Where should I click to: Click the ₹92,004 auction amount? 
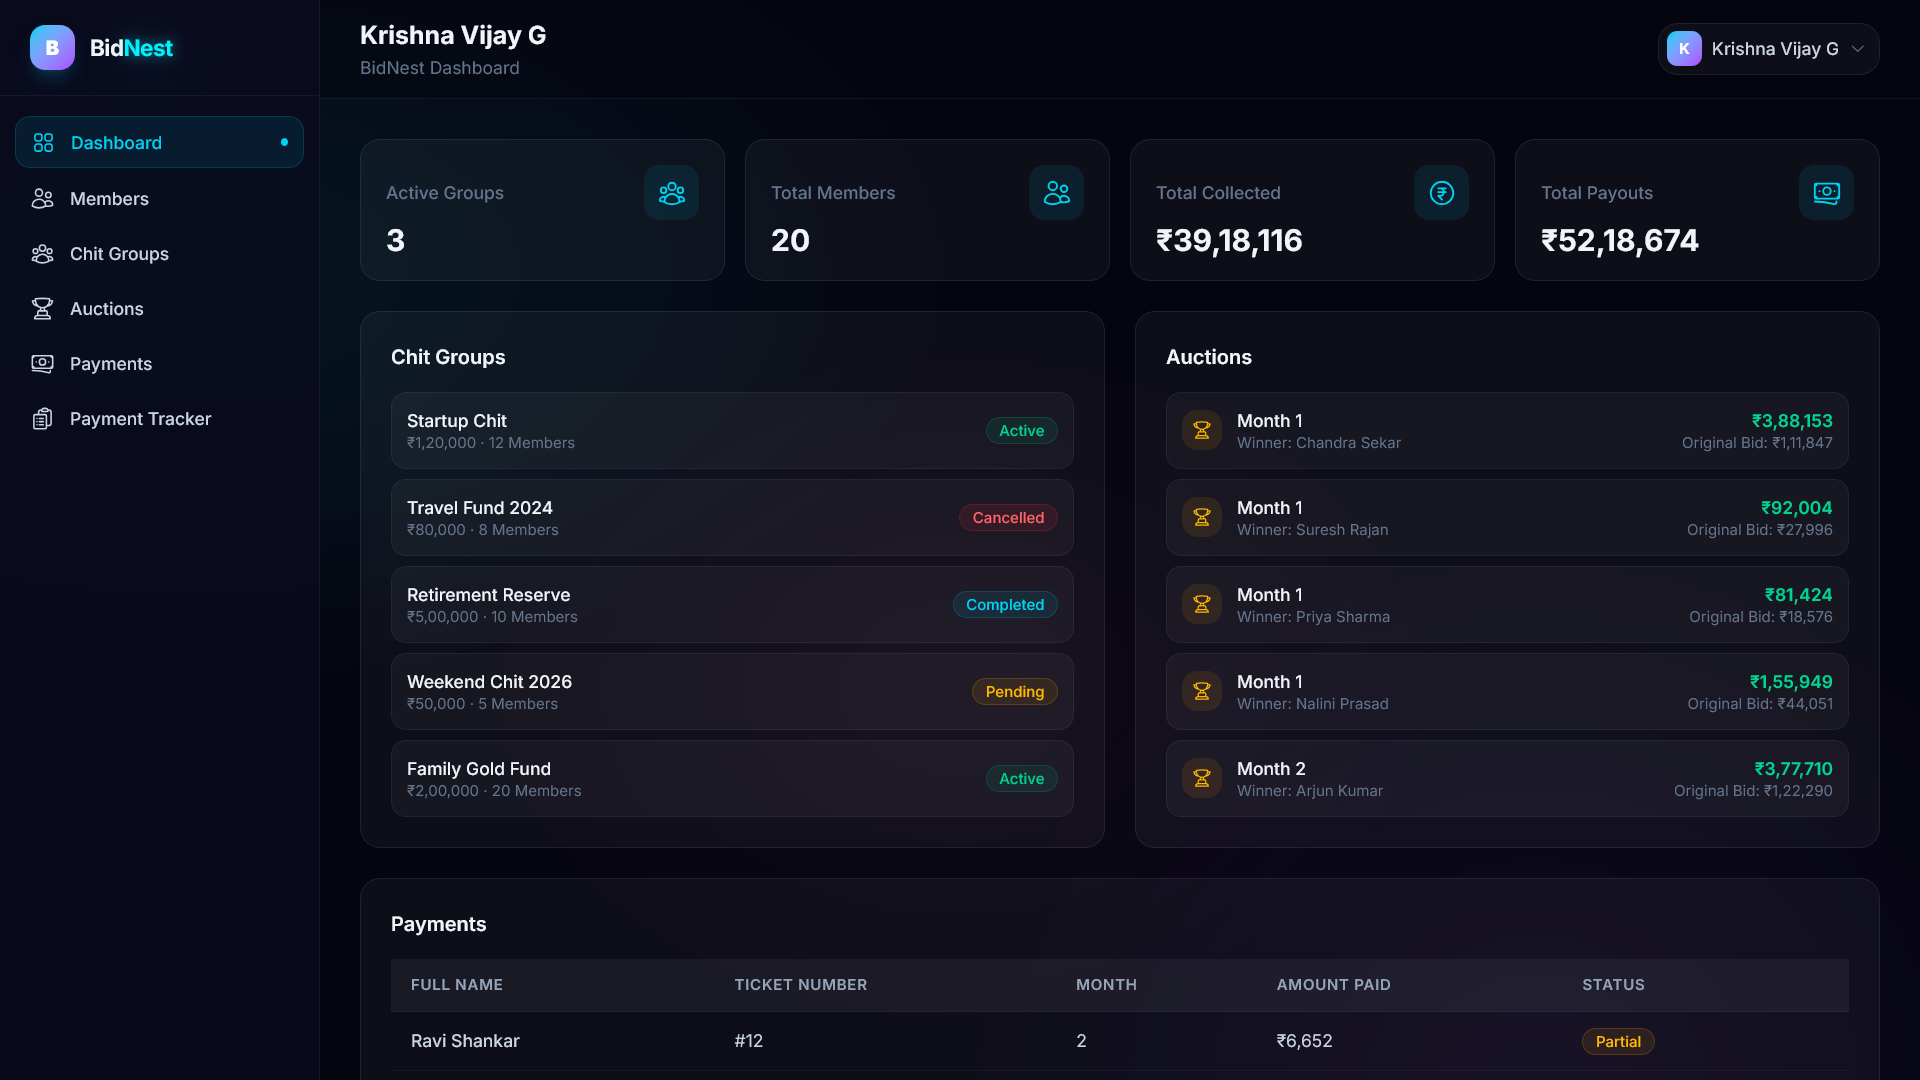point(1796,508)
